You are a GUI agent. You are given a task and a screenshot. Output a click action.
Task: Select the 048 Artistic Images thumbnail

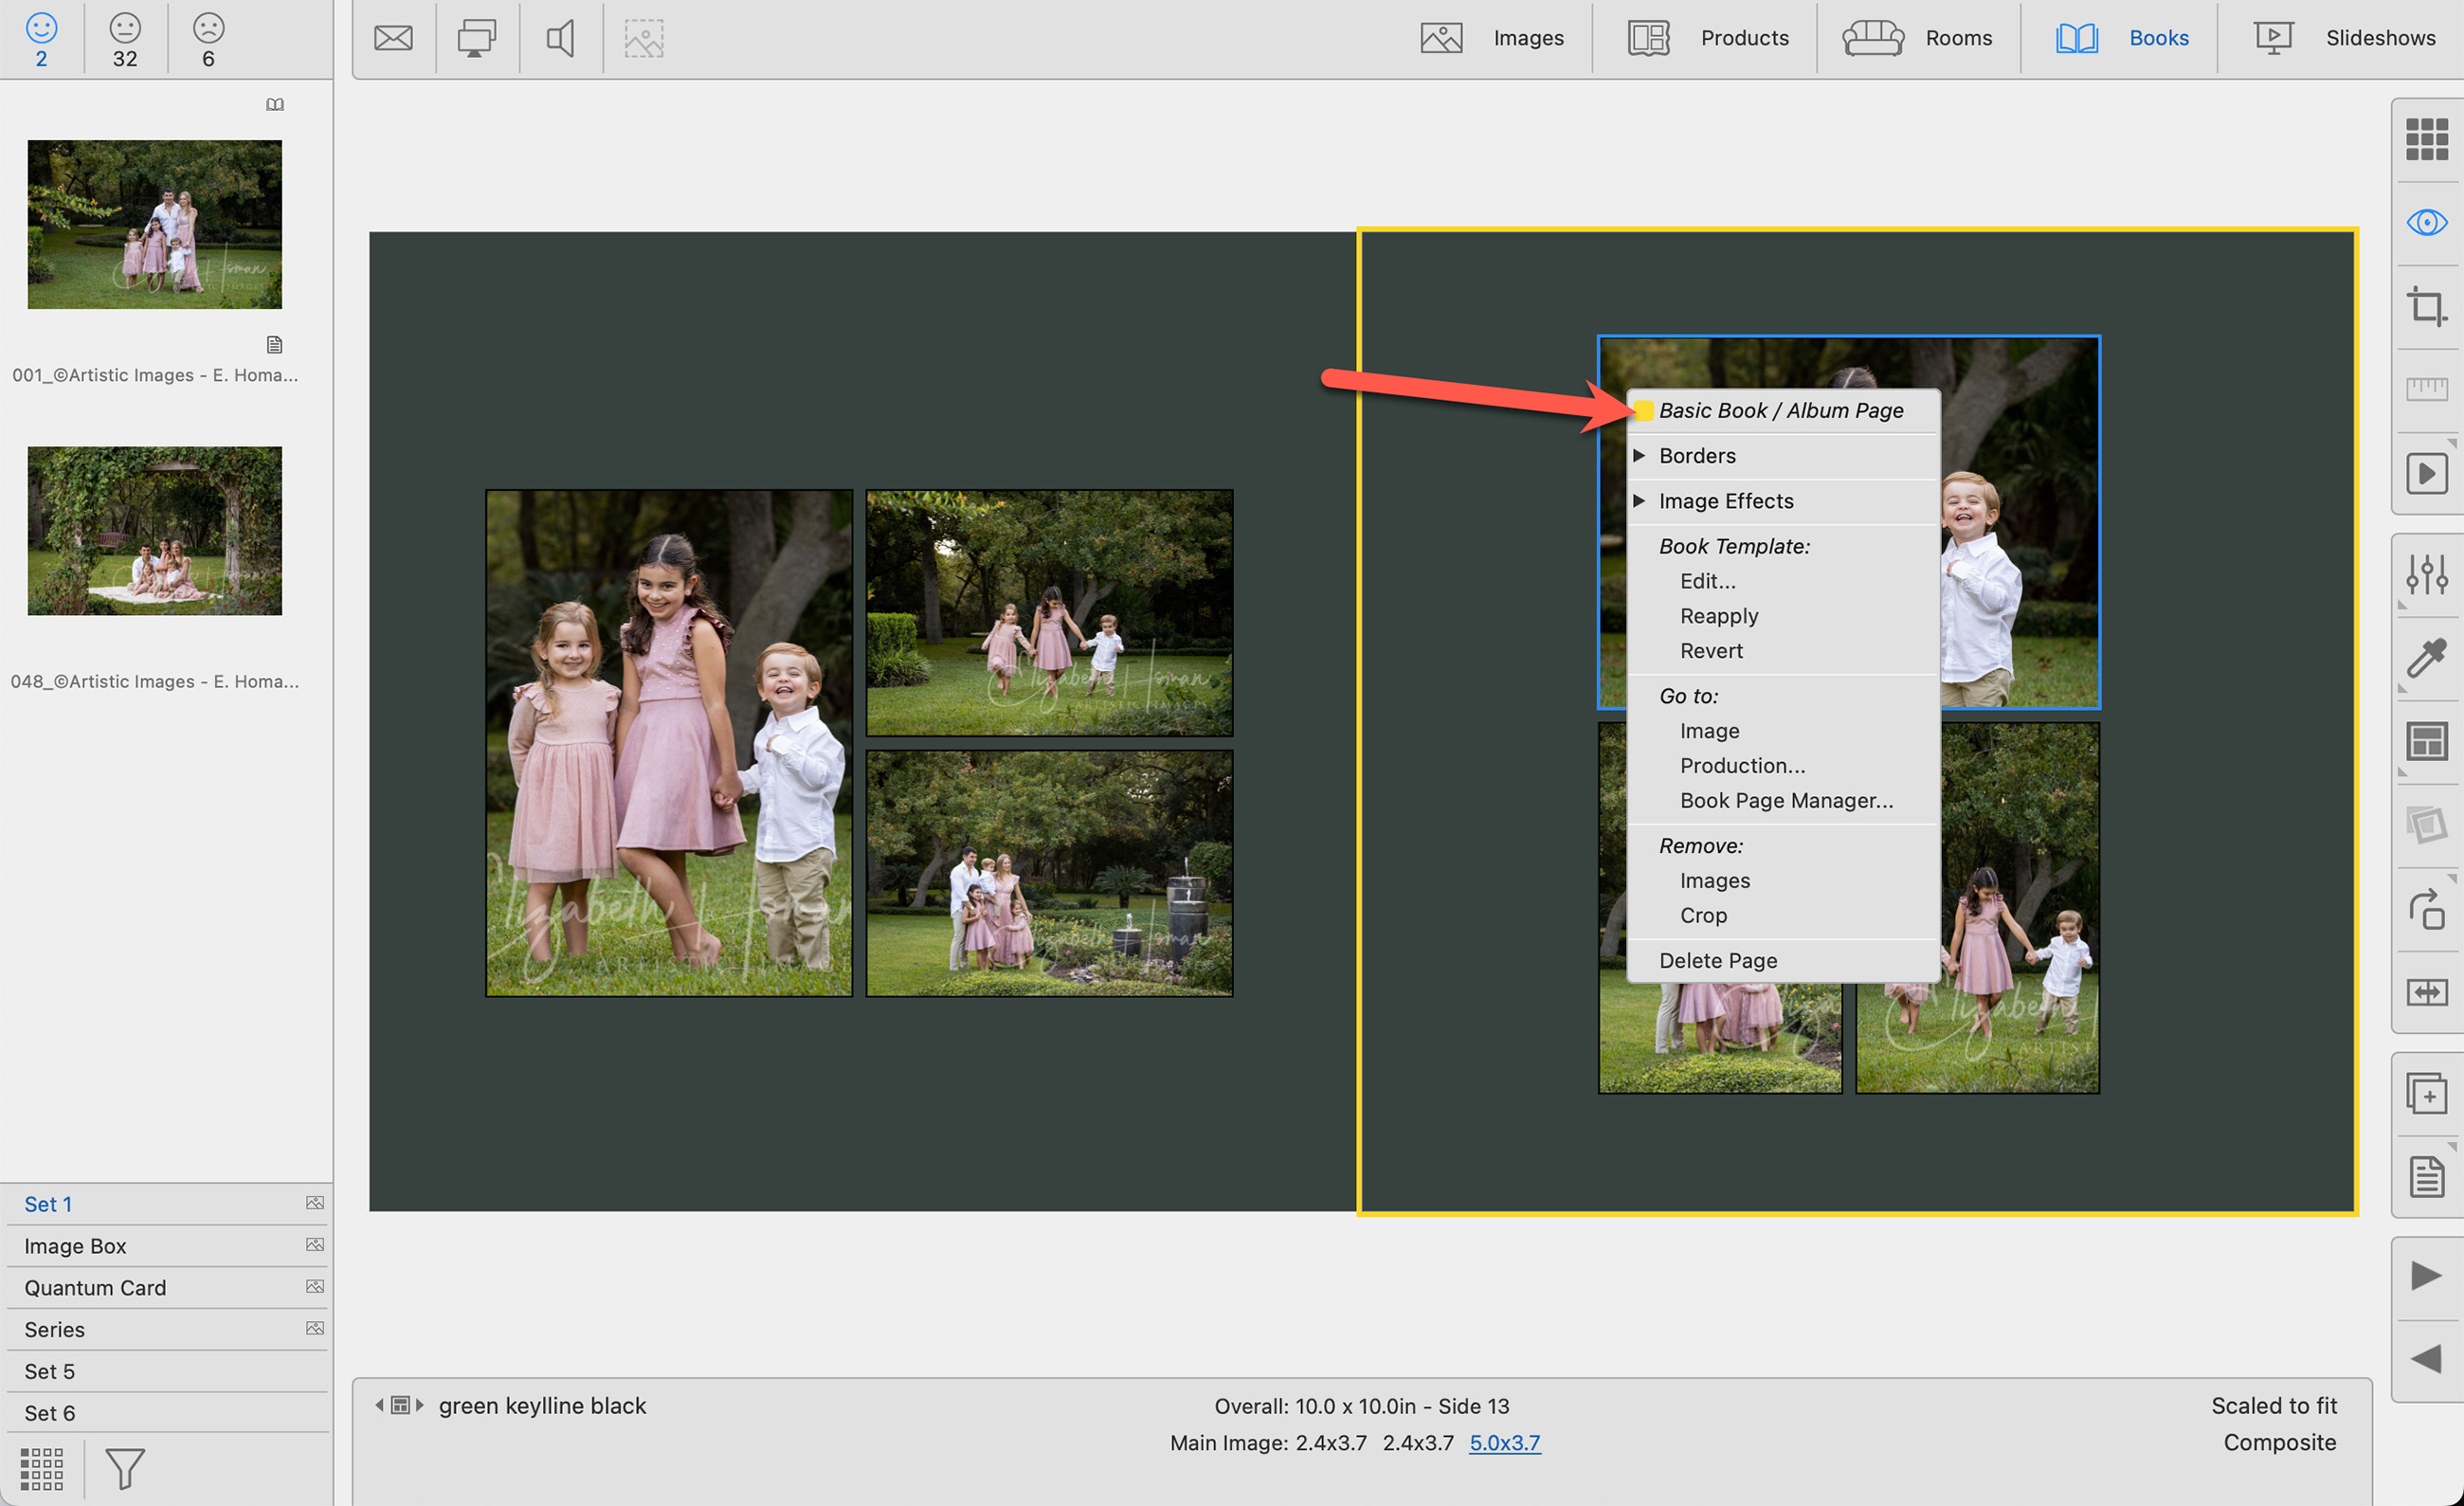(x=154, y=530)
